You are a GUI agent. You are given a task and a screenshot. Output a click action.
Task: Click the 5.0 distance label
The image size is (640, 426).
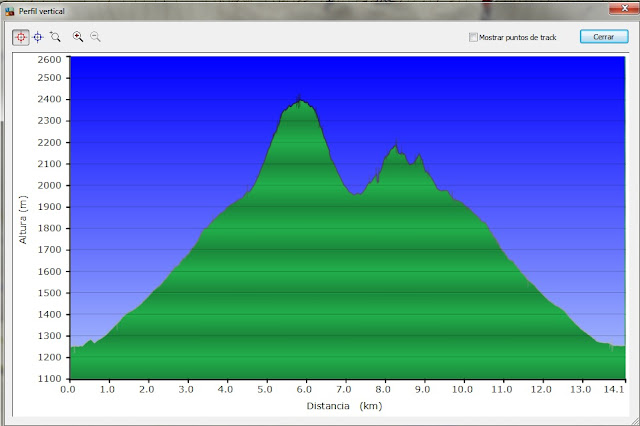click(x=265, y=389)
